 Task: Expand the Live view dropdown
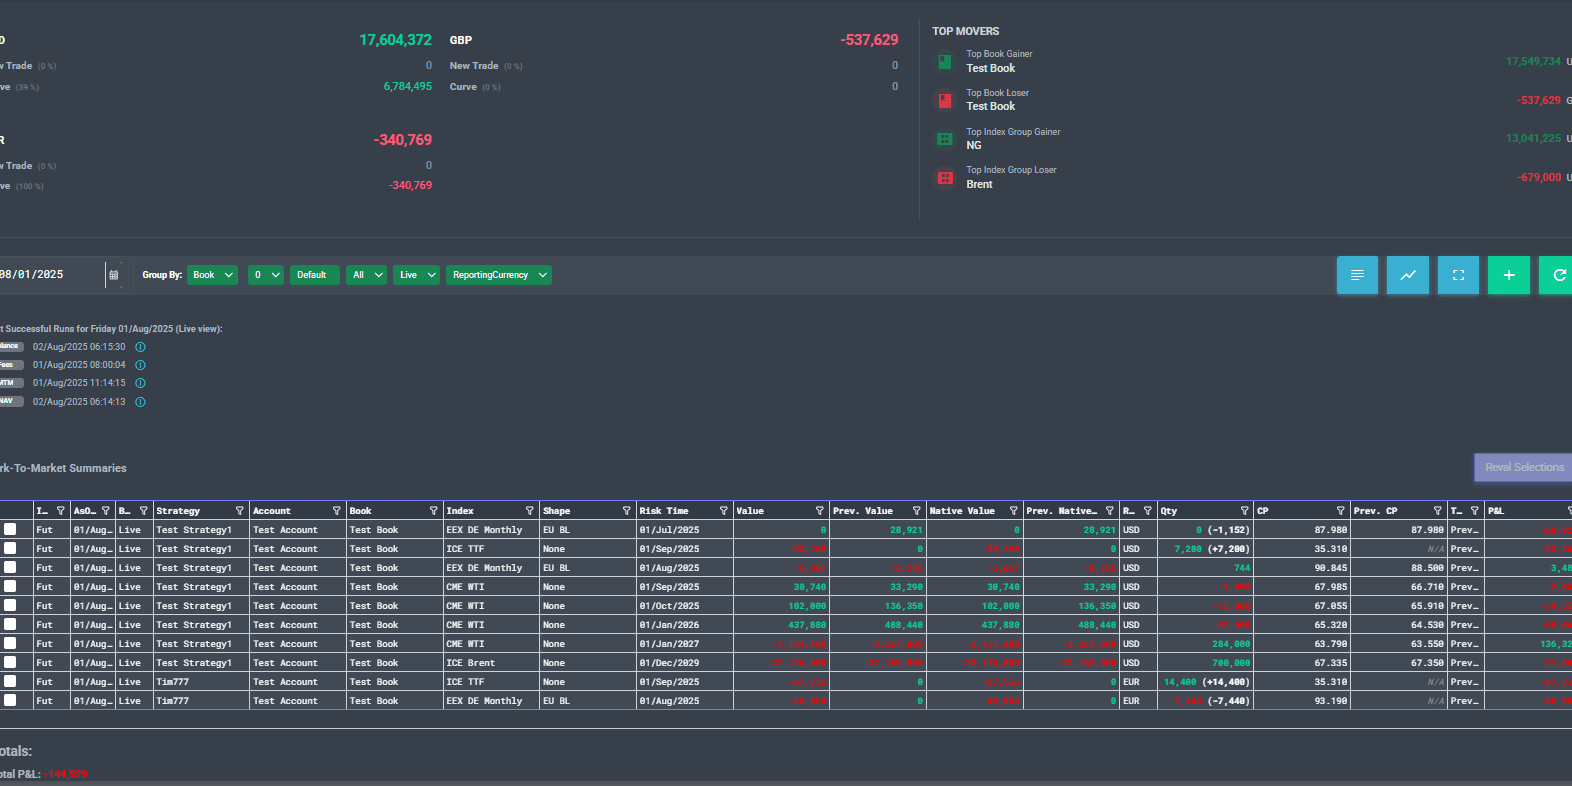coord(417,275)
